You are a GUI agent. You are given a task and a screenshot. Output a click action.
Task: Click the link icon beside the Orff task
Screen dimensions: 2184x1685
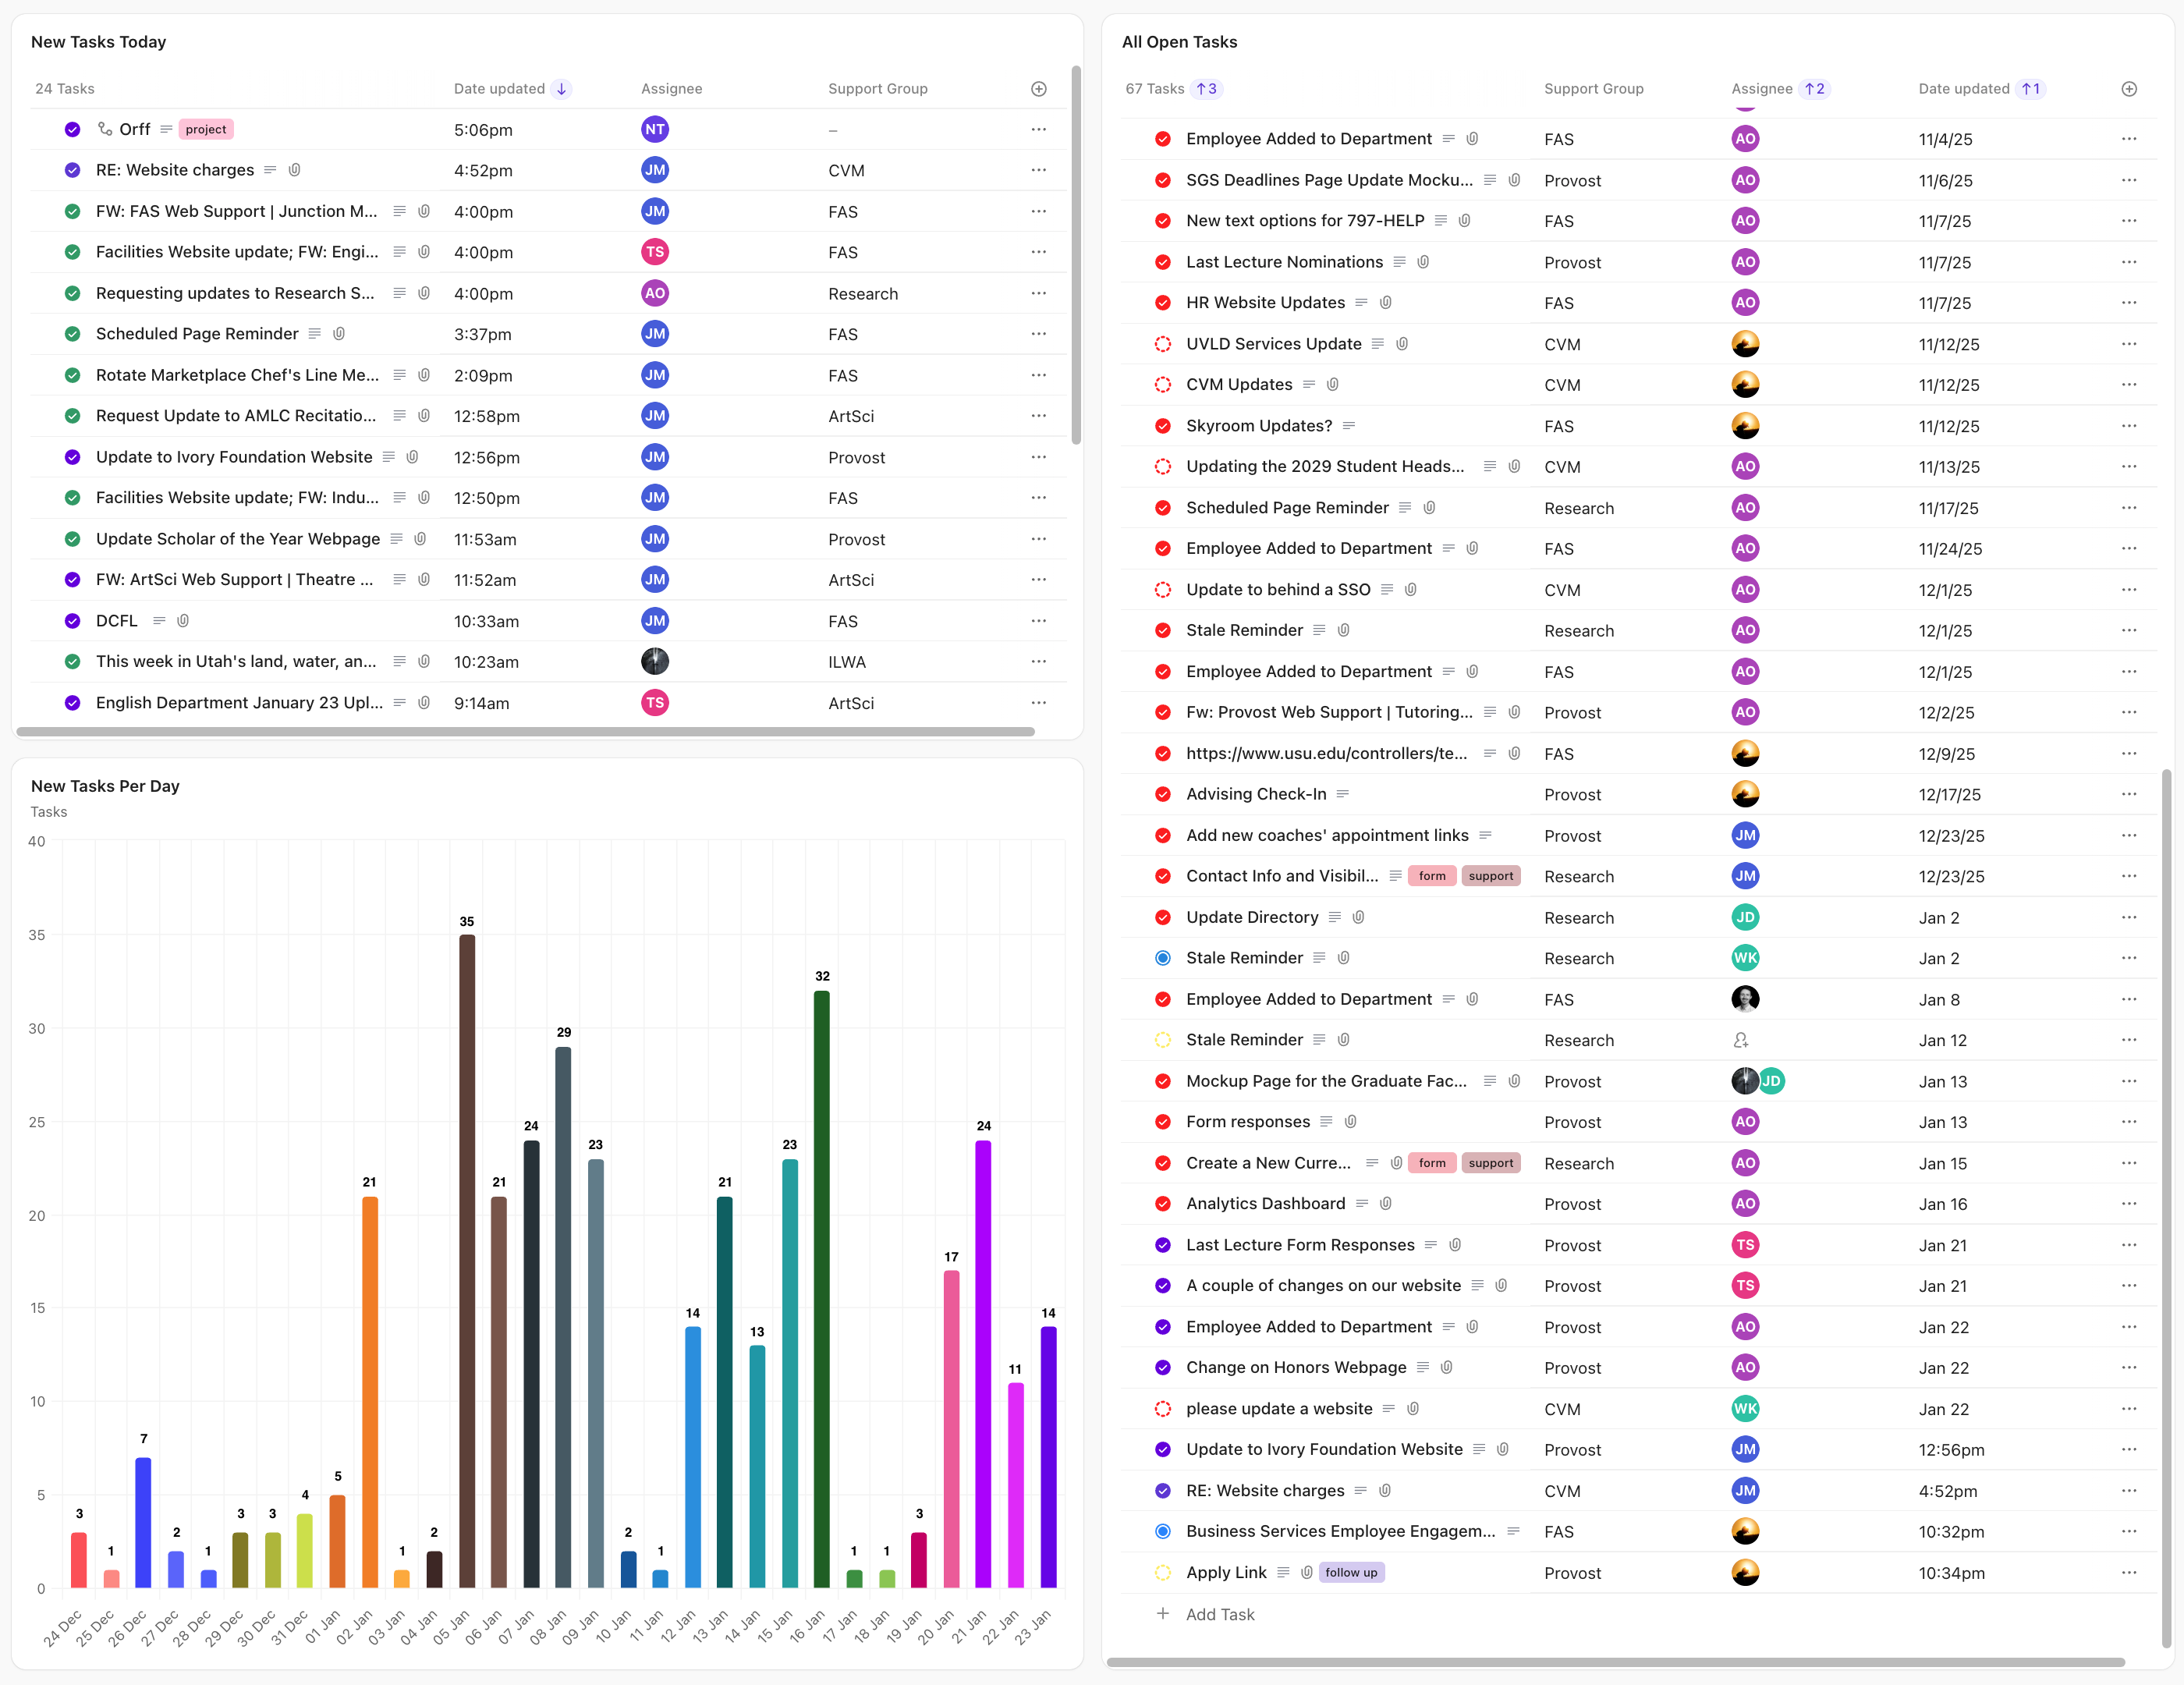(104, 129)
